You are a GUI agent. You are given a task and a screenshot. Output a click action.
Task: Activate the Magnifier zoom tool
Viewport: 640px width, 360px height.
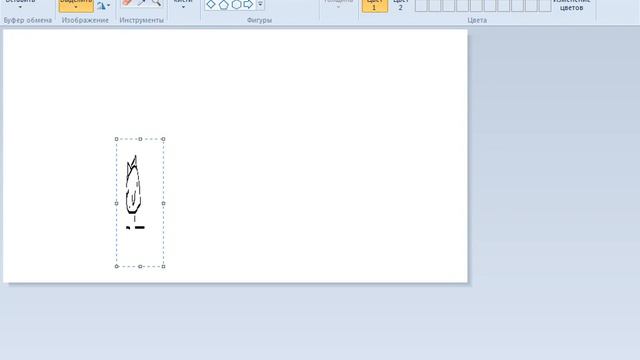156,2
